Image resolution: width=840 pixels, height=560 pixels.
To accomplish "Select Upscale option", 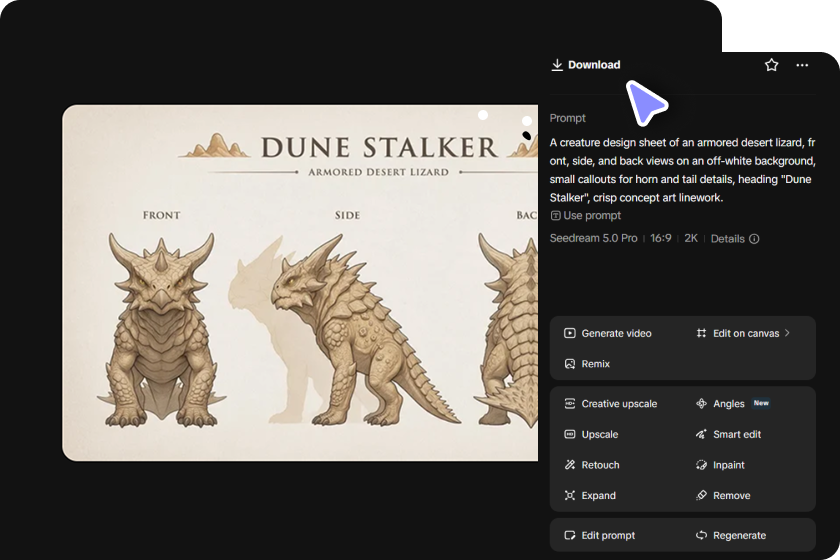I will (x=591, y=435).
